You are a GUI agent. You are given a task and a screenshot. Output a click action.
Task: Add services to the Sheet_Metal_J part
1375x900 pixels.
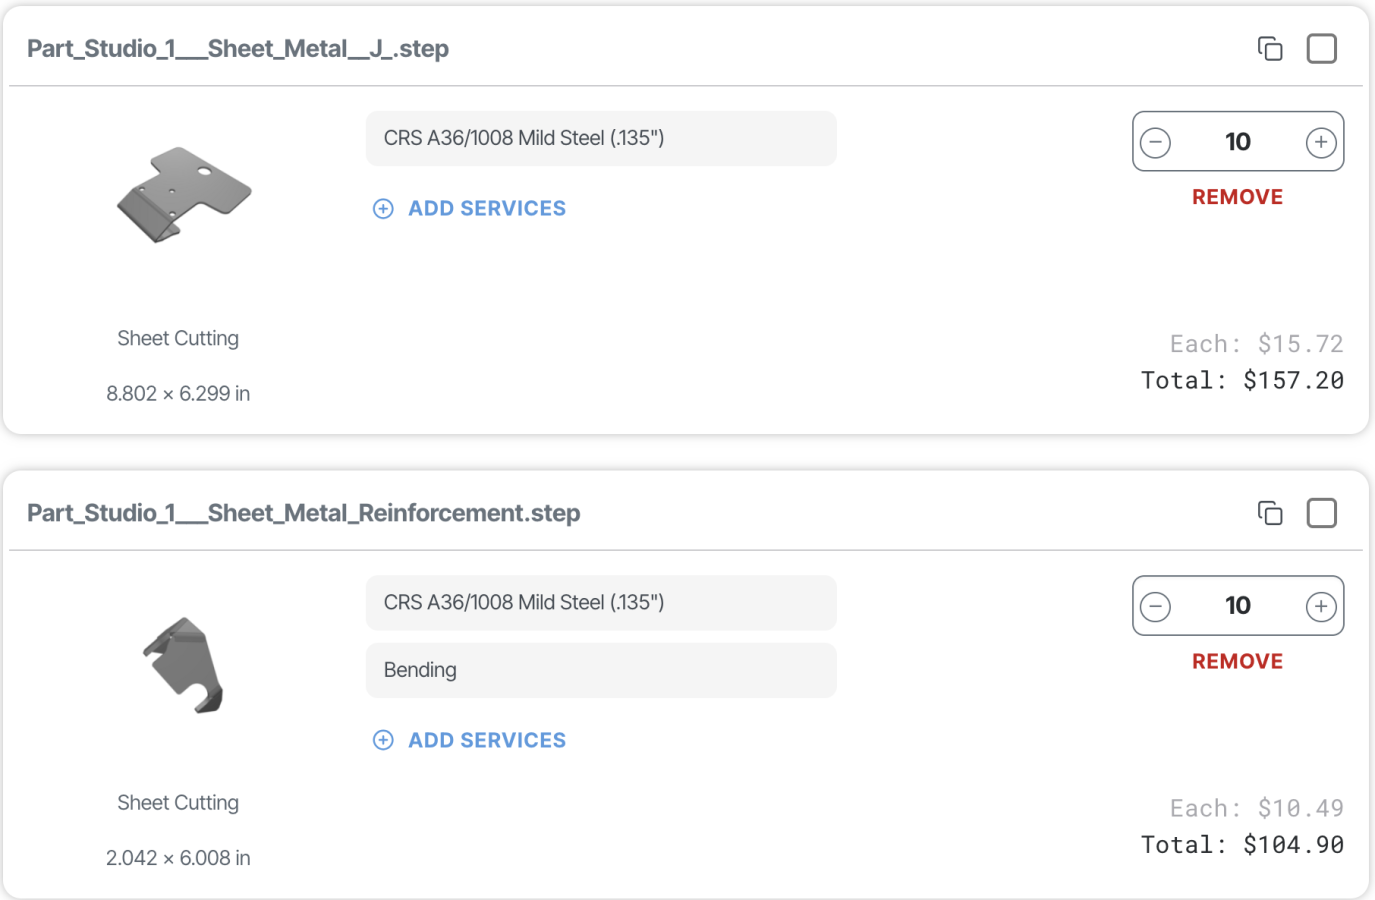[x=486, y=208]
